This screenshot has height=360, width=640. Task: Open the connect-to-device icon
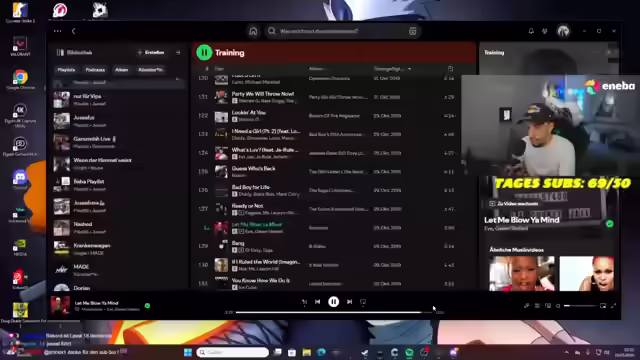pos(548,306)
